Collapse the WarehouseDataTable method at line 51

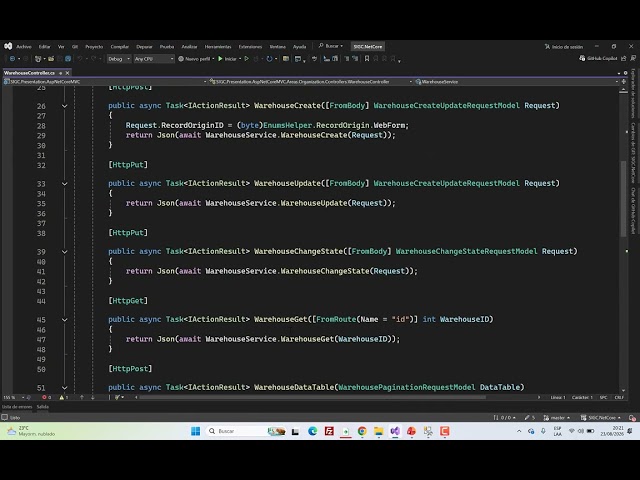pos(64,388)
